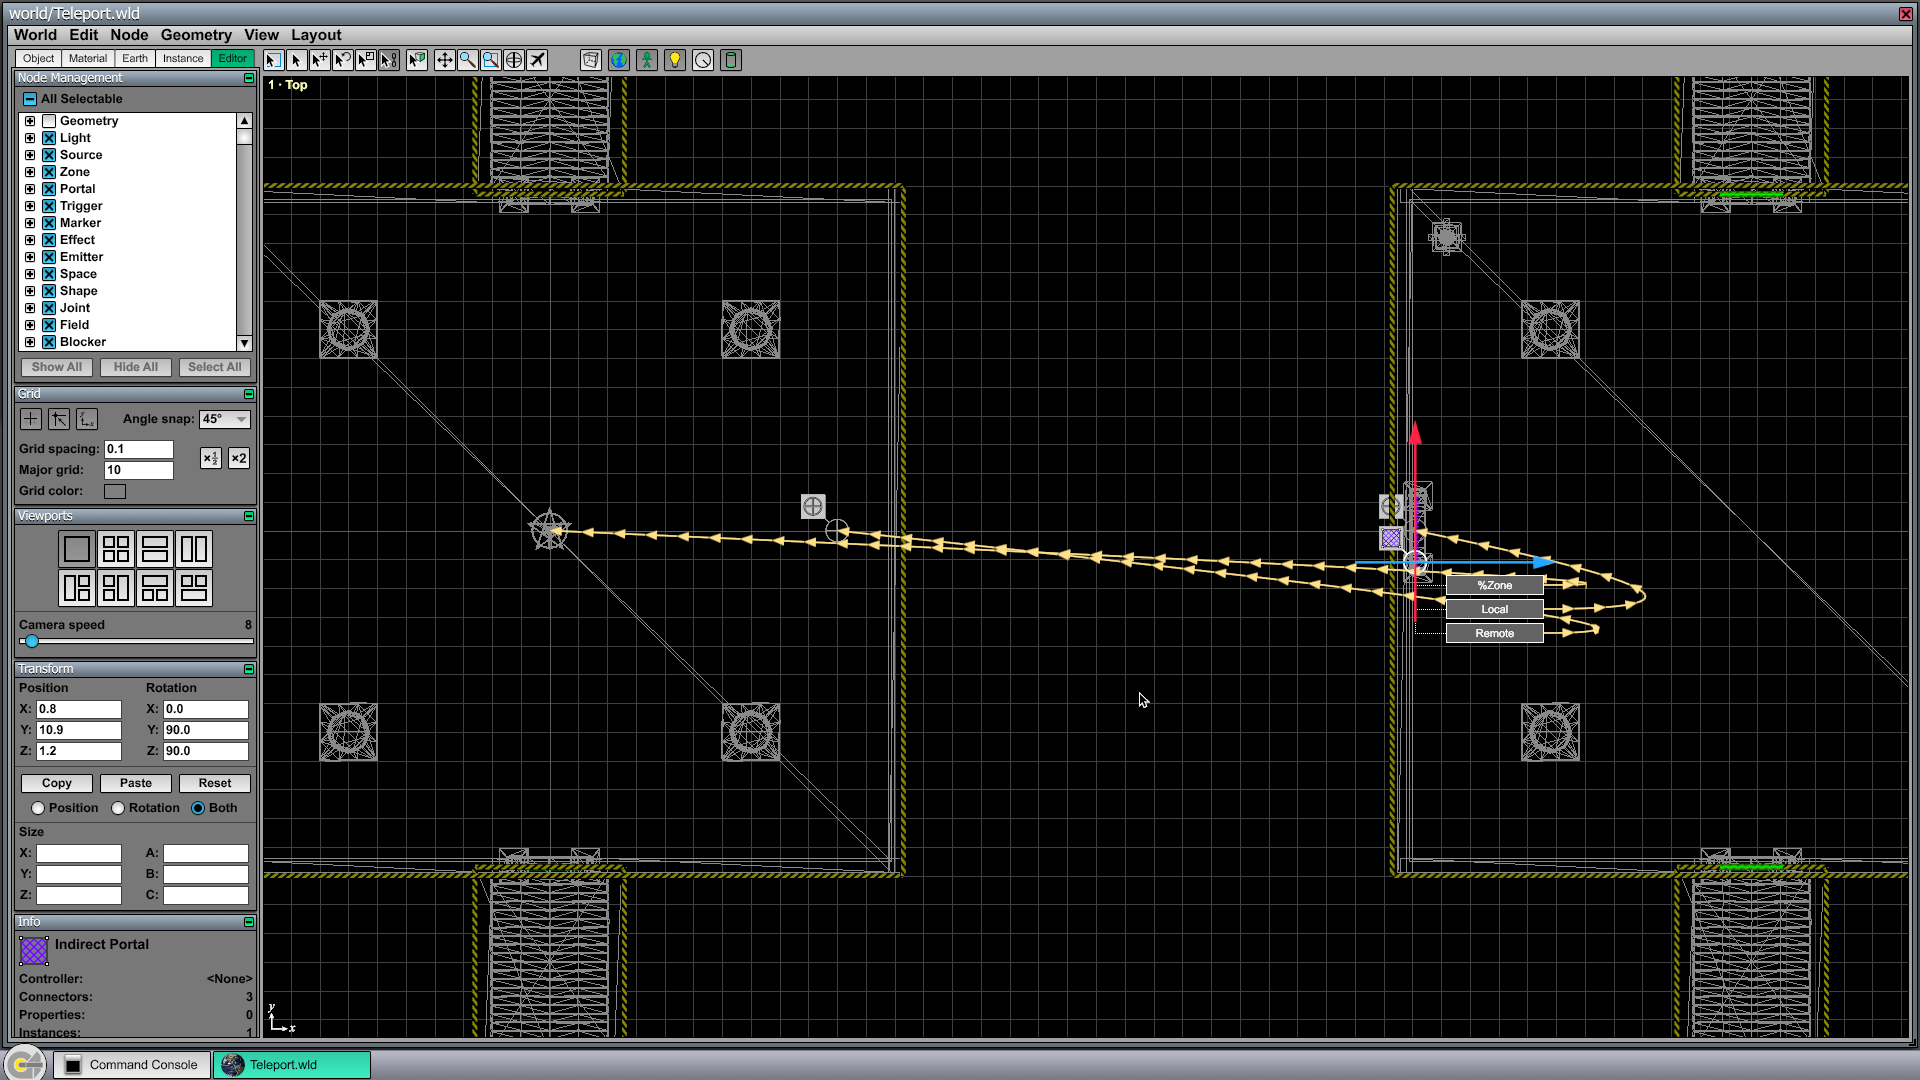Click the green person figure icon
The width and height of the screenshot is (1920, 1080).
(x=647, y=60)
